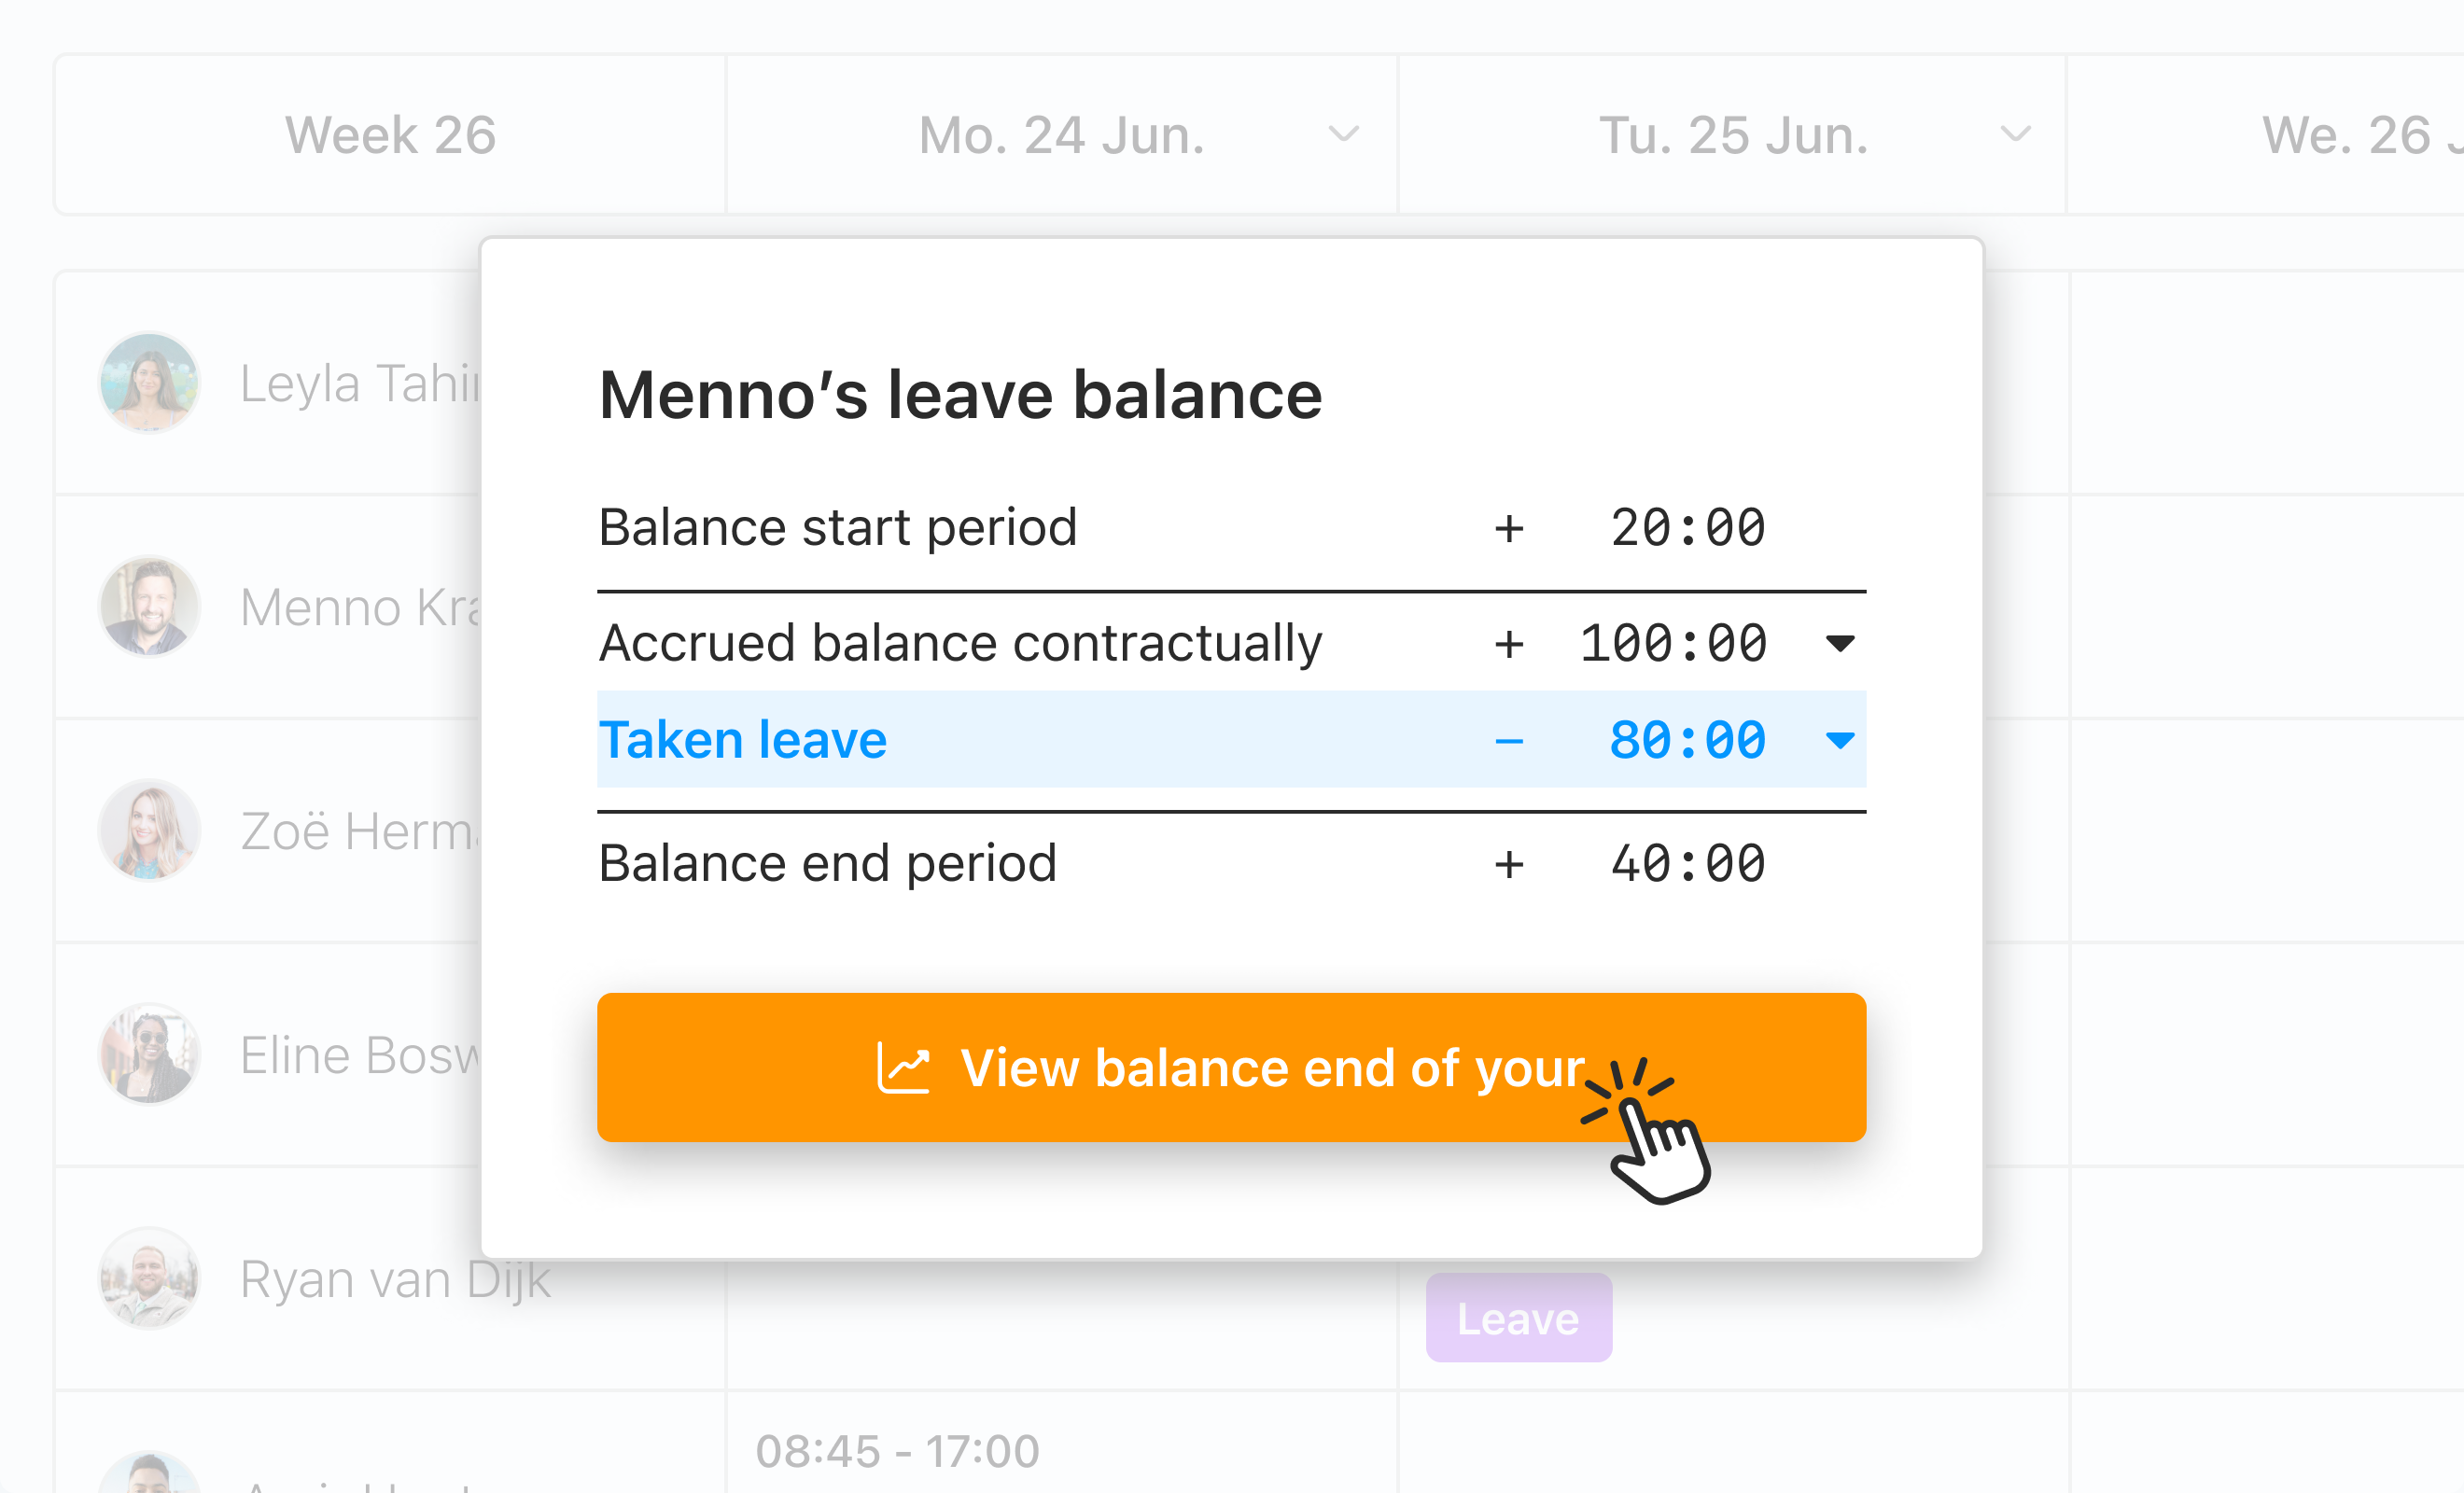Image resolution: width=2464 pixels, height=1493 pixels.
Task: Open Eline's profile picture
Action: (x=149, y=1054)
